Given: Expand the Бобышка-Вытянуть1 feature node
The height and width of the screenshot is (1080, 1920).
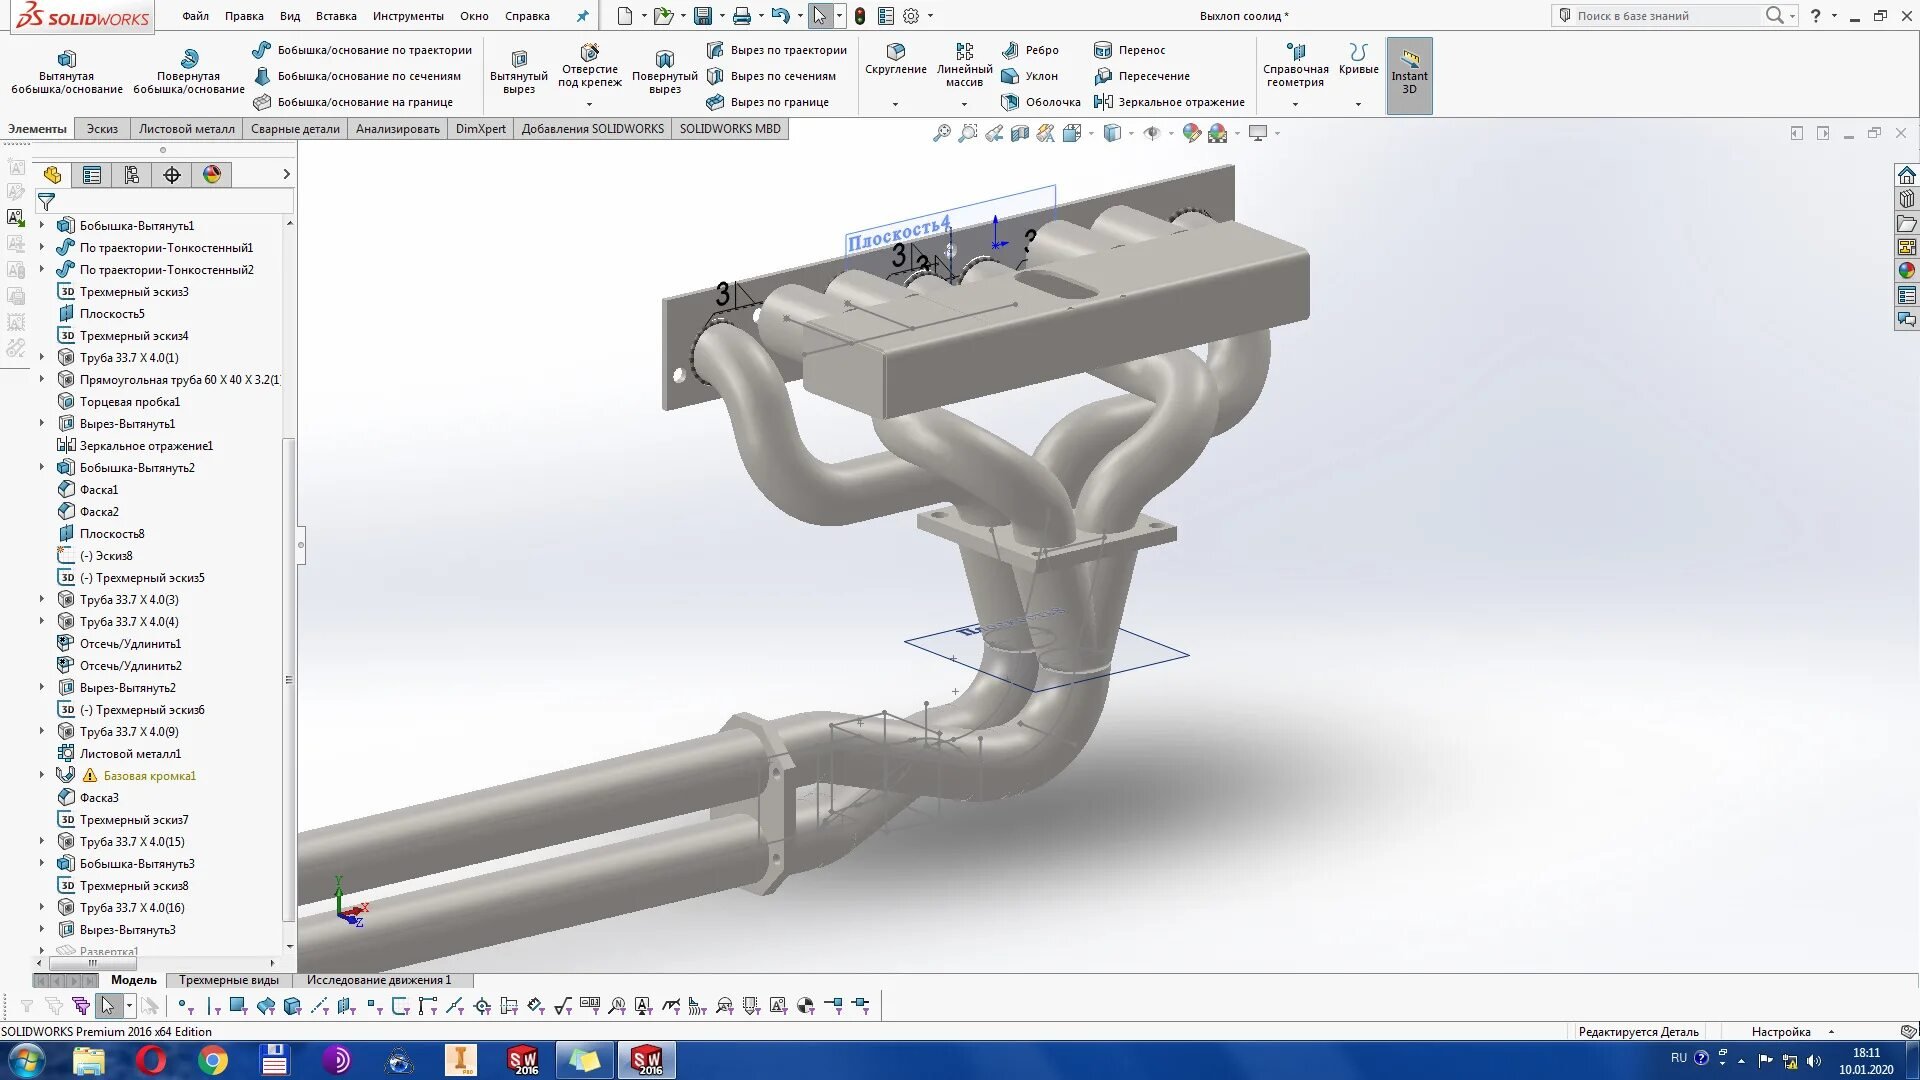Looking at the screenshot, I should click(x=42, y=226).
